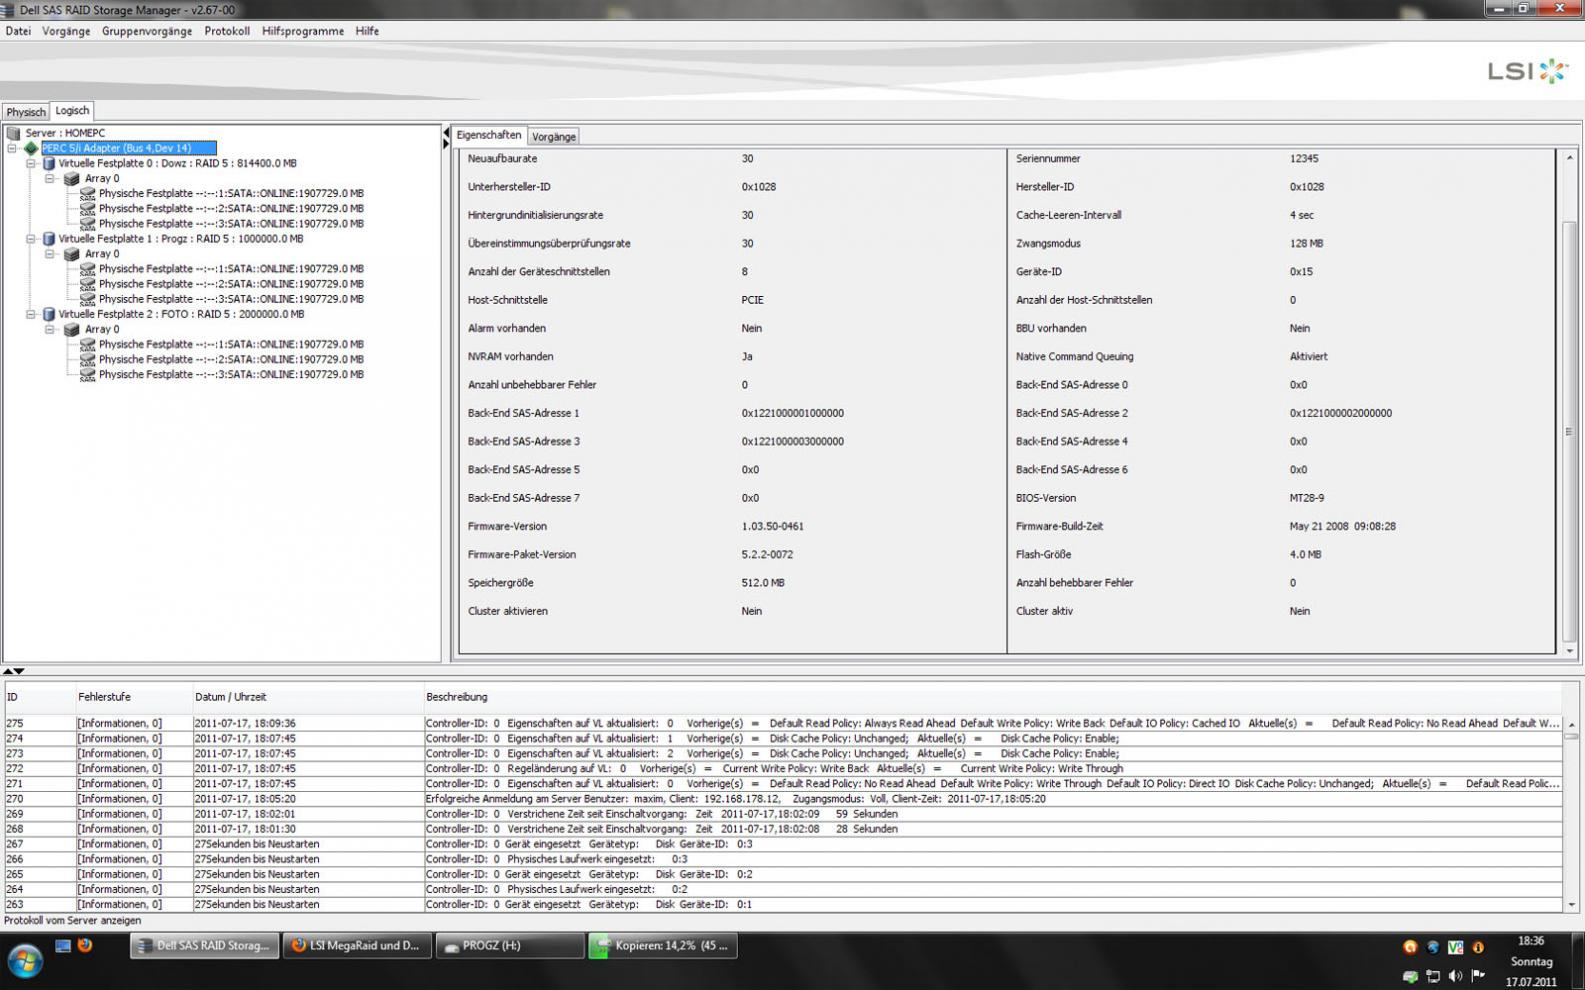Click the safely remove hardware tray icon
Viewport: 1585px width, 990px height.
coord(1410,976)
